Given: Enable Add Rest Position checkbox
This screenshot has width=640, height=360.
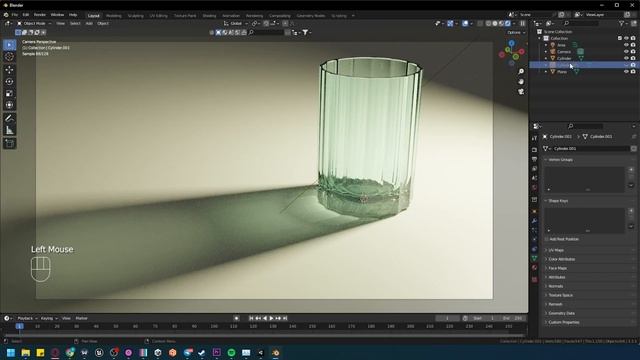Looking at the screenshot, I should (547, 239).
